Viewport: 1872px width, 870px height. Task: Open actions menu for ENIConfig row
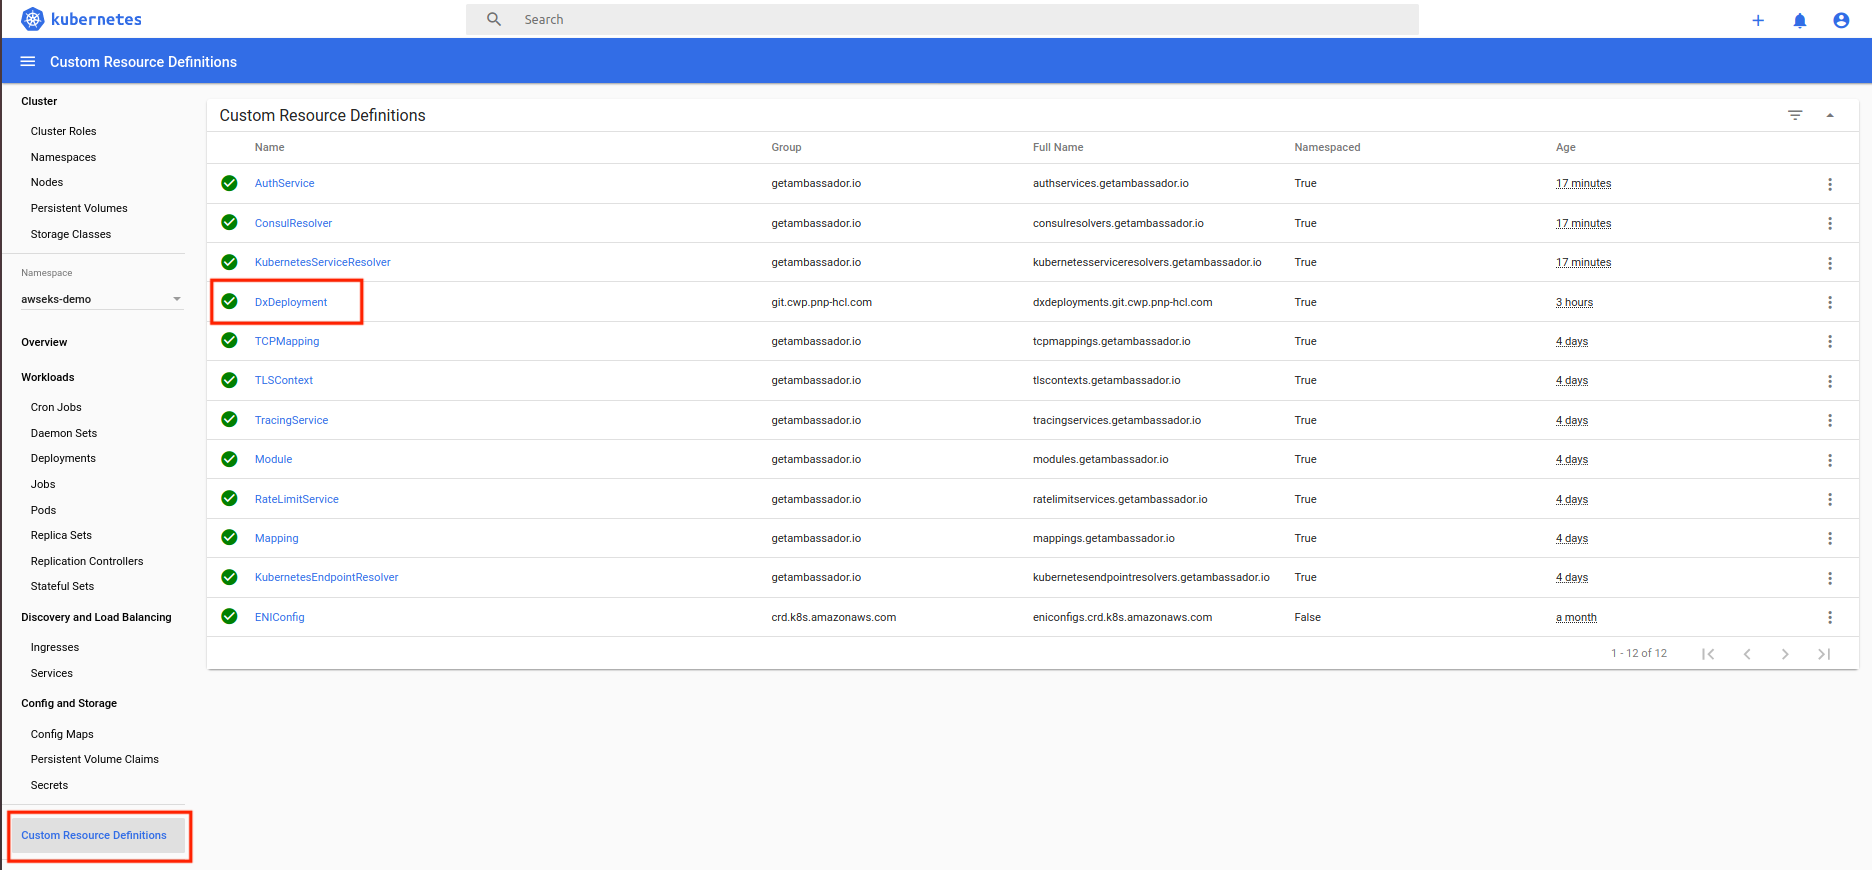(1830, 617)
